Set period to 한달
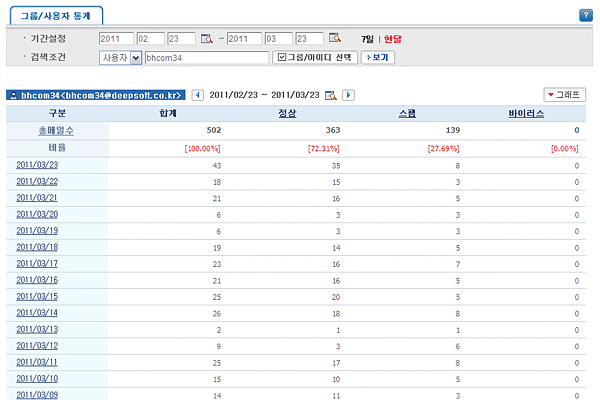The height and width of the screenshot is (400, 600). pyautogui.click(x=393, y=39)
